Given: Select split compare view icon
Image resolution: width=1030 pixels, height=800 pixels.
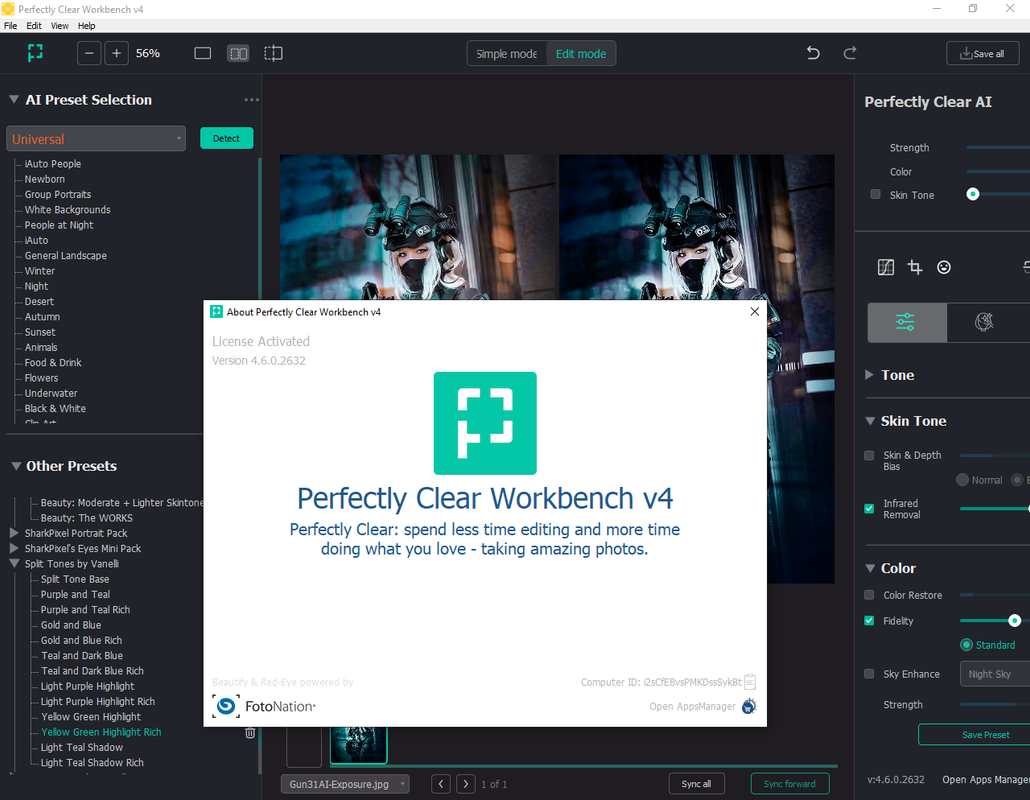Looking at the screenshot, I should [x=273, y=53].
